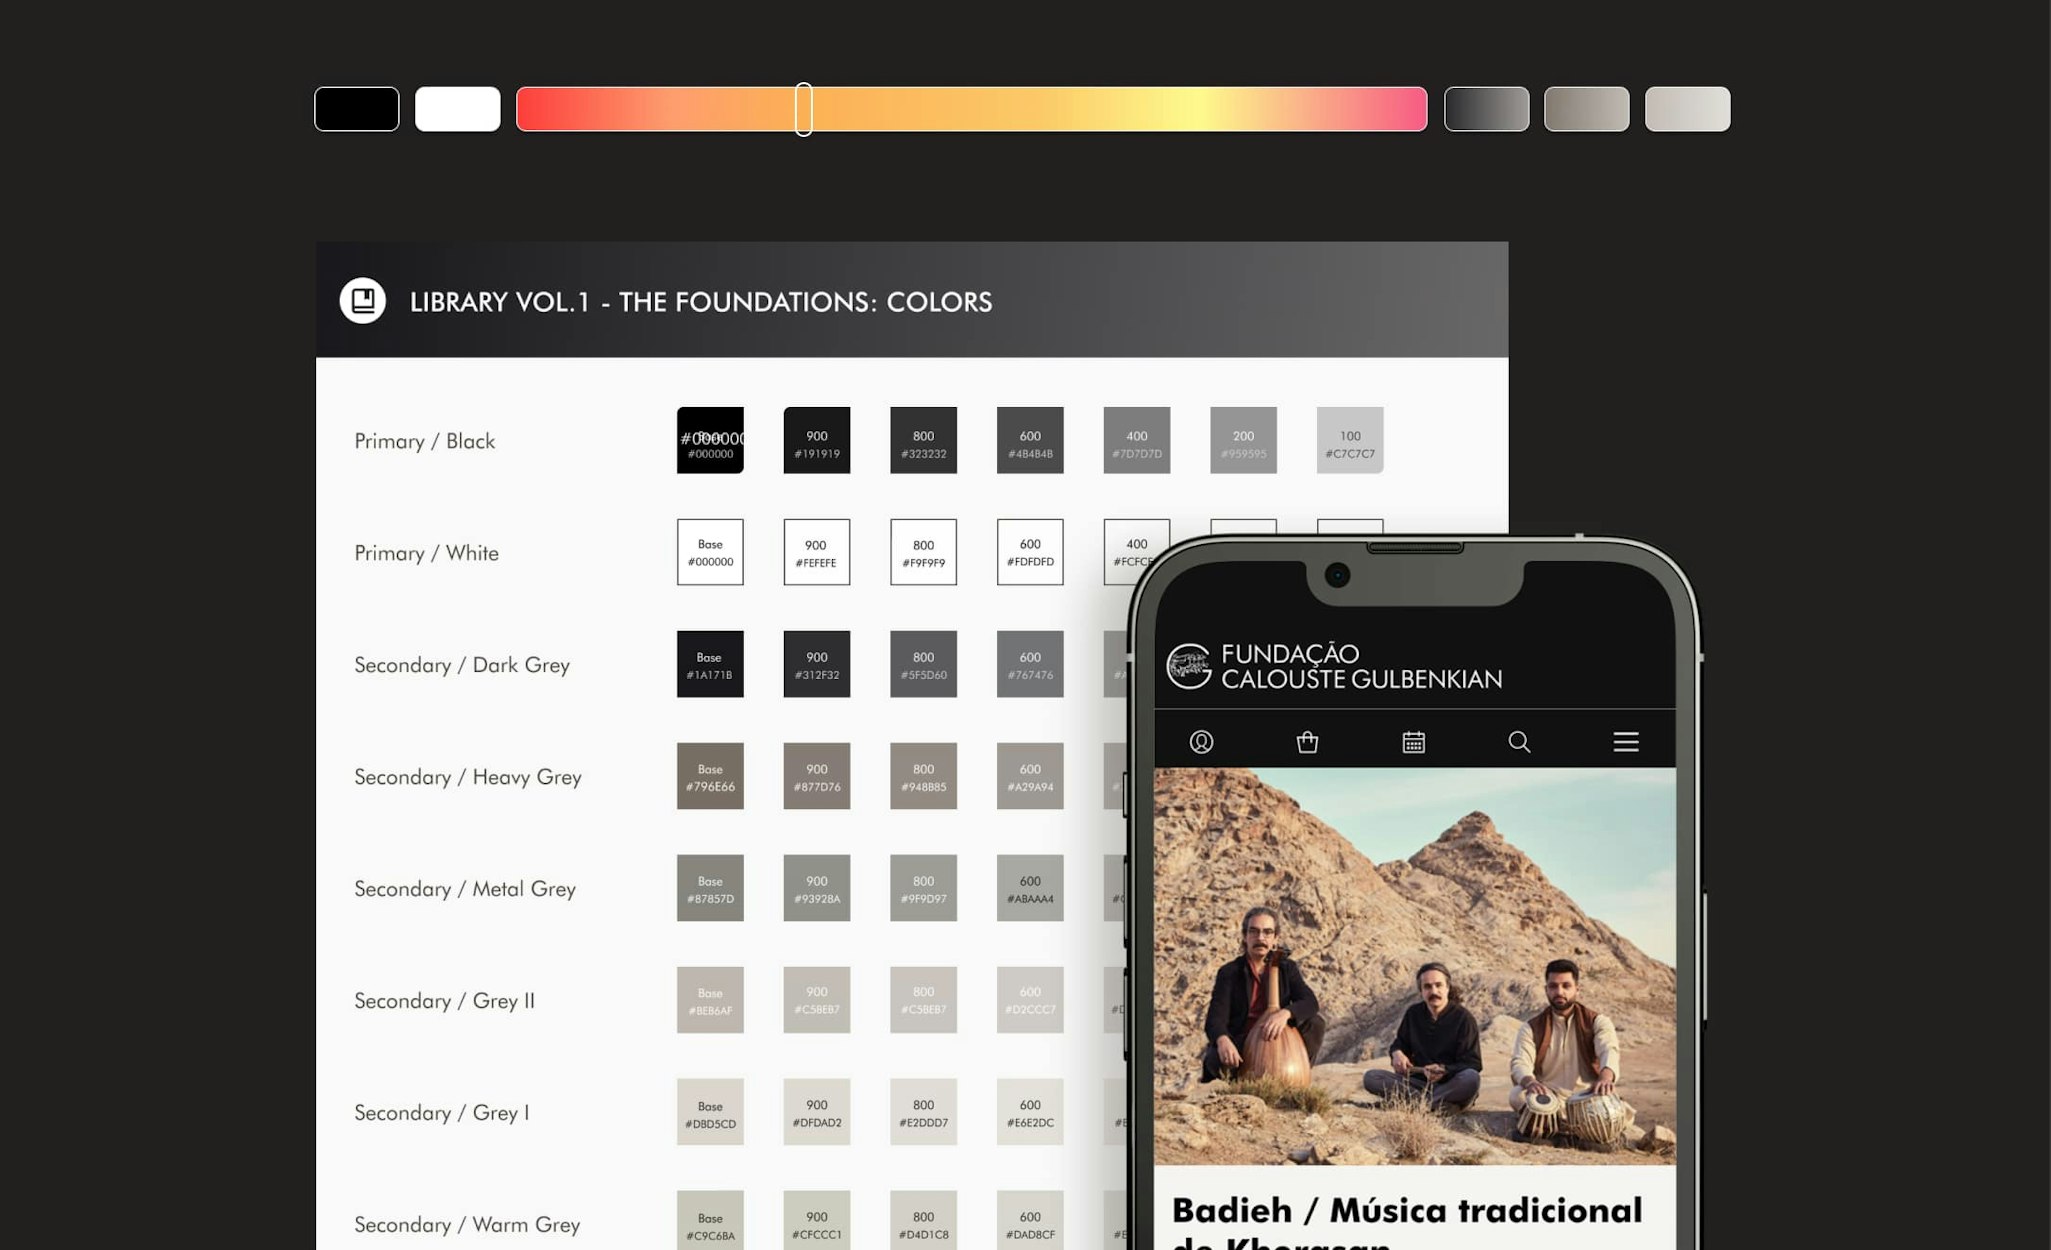Select Dark Grey Base #1A171B swatch
The image size is (2051, 1250).
click(710, 664)
